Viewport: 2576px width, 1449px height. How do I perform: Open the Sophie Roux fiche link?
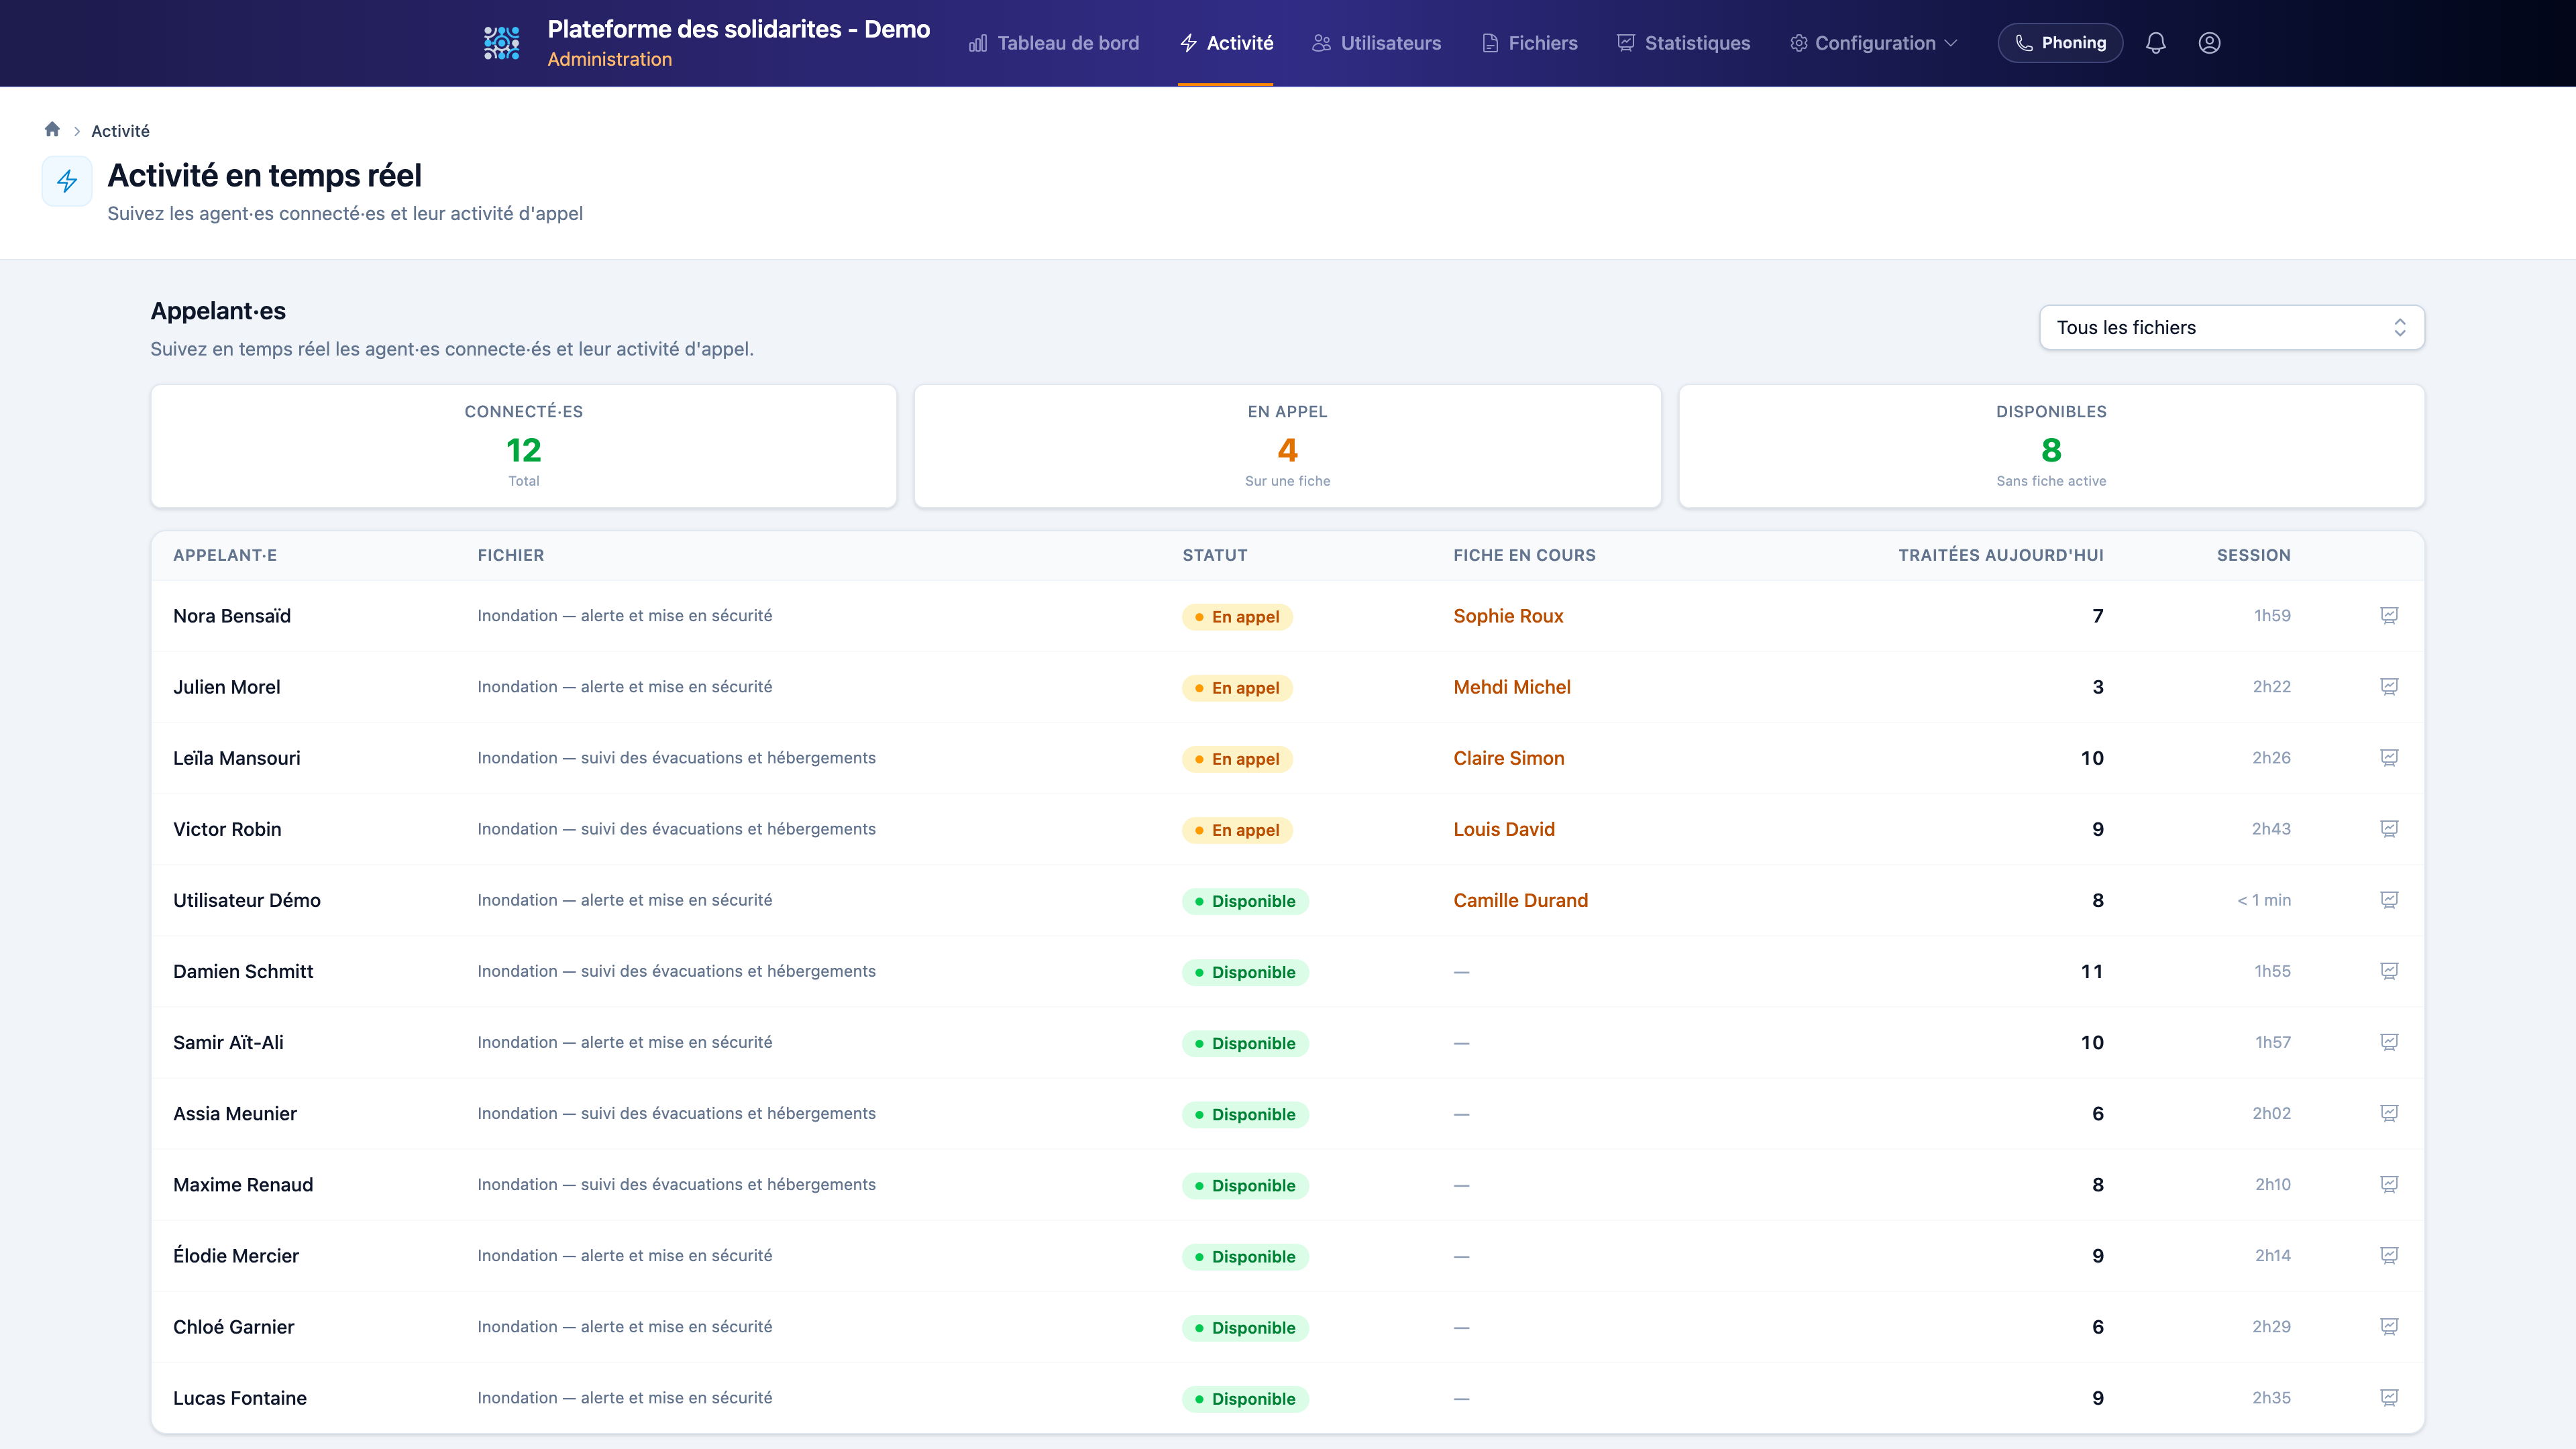pyautogui.click(x=1508, y=616)
